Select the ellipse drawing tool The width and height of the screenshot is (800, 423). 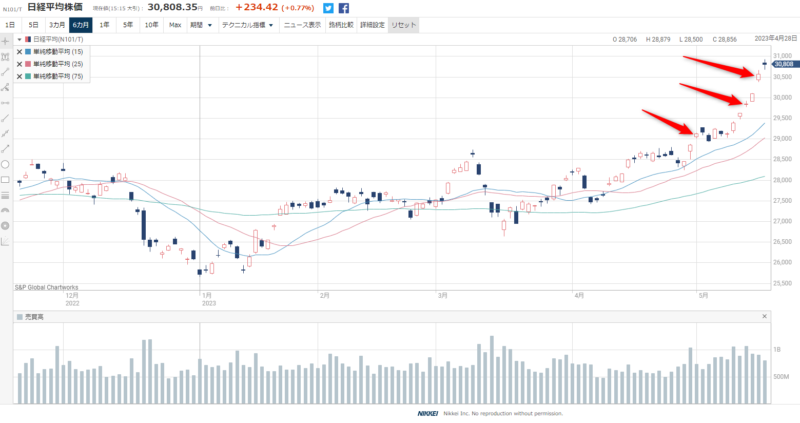[5, 164]
